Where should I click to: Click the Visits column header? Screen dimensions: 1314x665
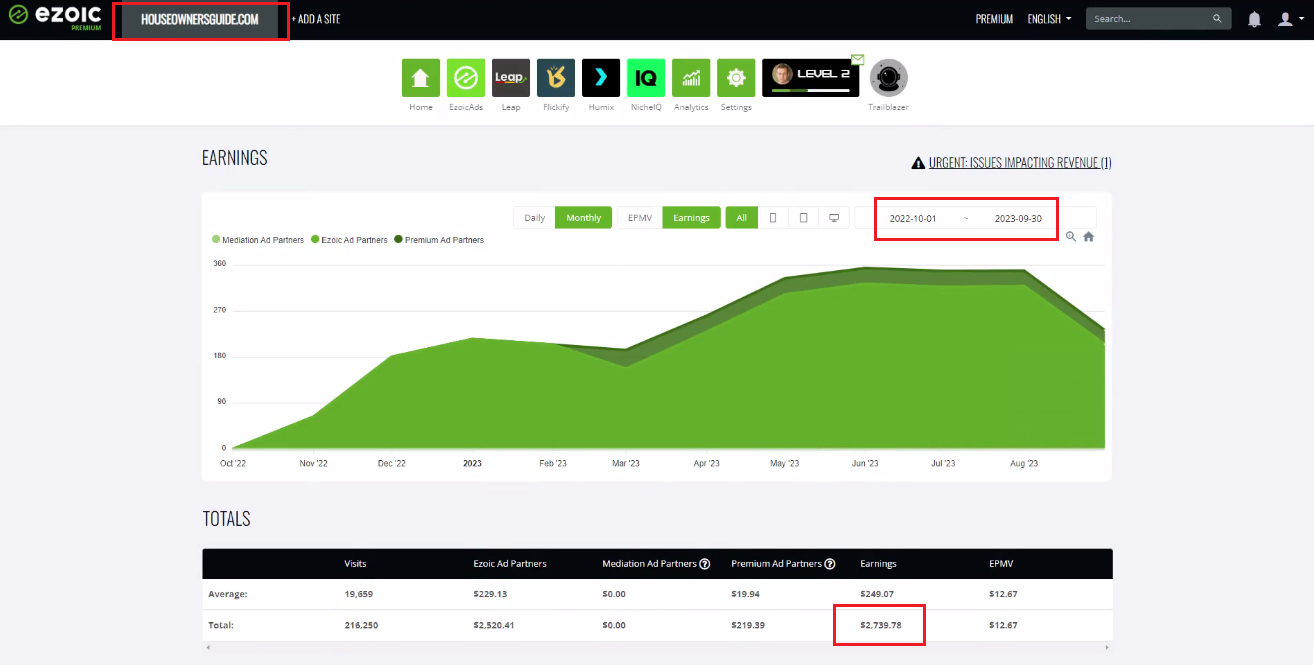(355, 564)
